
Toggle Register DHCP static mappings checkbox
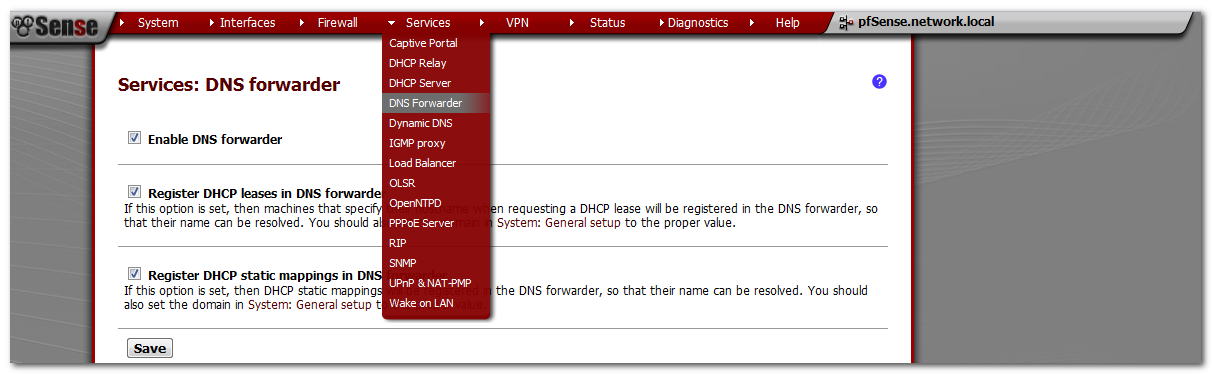click(134, 273)
